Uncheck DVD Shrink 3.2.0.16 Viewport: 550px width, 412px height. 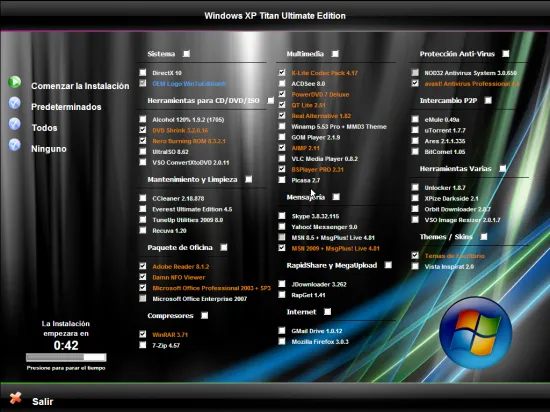(x=143, y=130)
